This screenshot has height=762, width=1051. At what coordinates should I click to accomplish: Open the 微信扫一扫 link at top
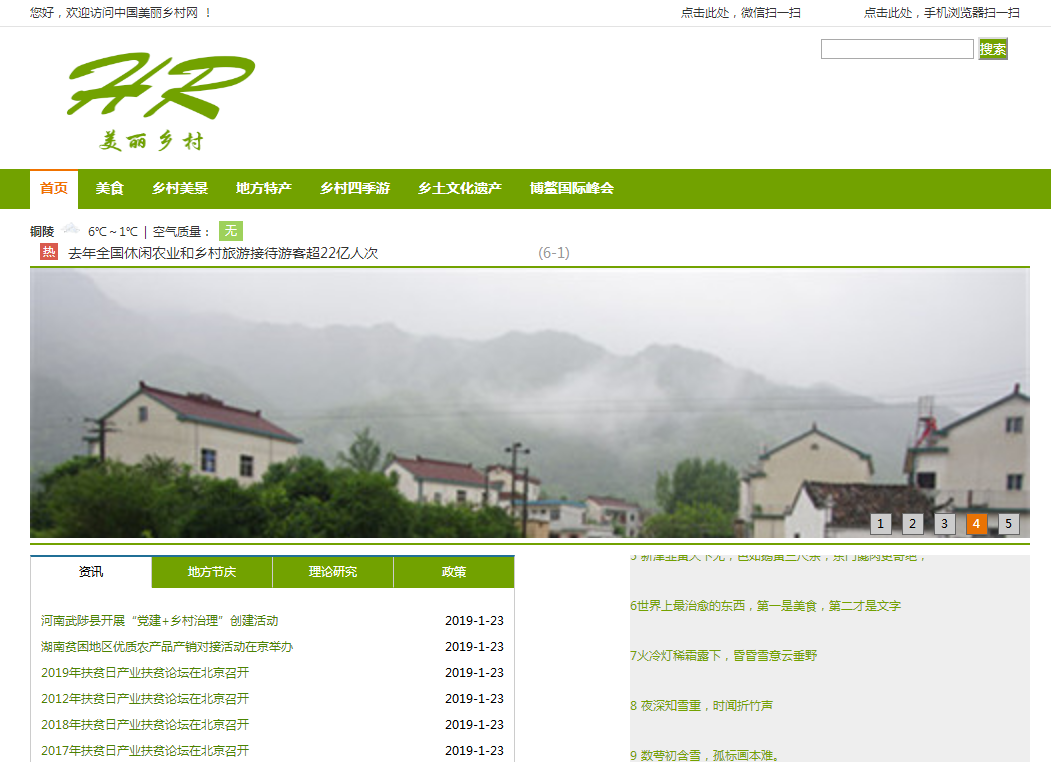coord(741,13)
